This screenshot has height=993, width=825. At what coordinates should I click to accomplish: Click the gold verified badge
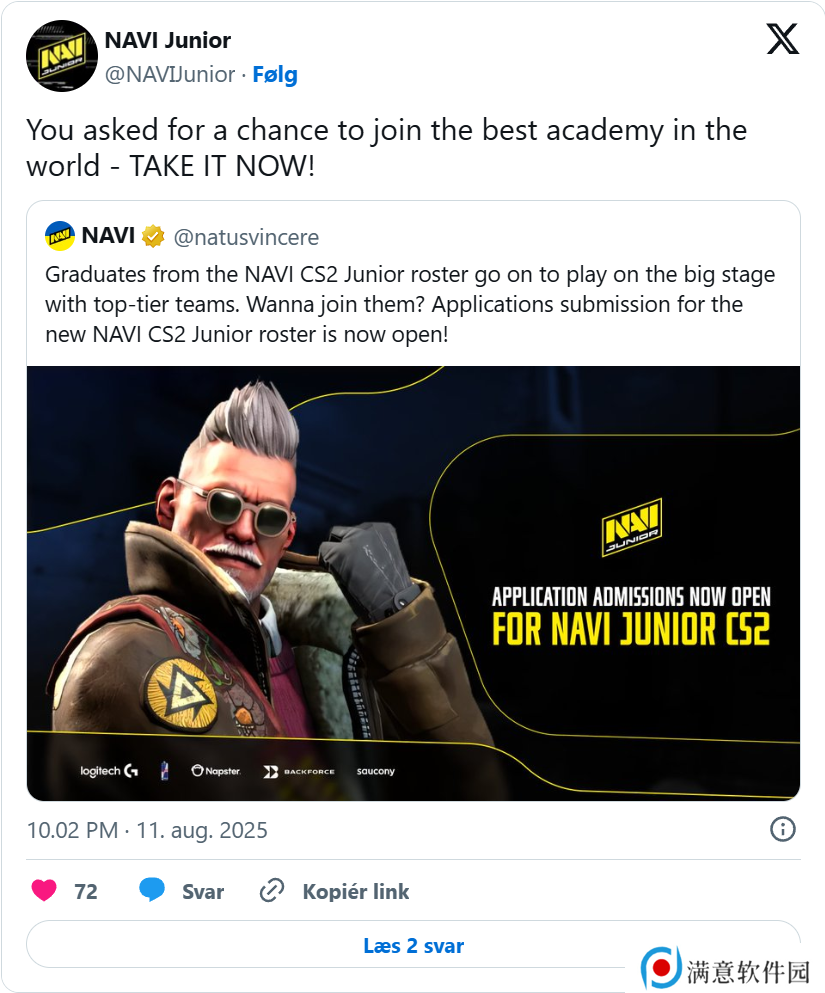[153, 237]
